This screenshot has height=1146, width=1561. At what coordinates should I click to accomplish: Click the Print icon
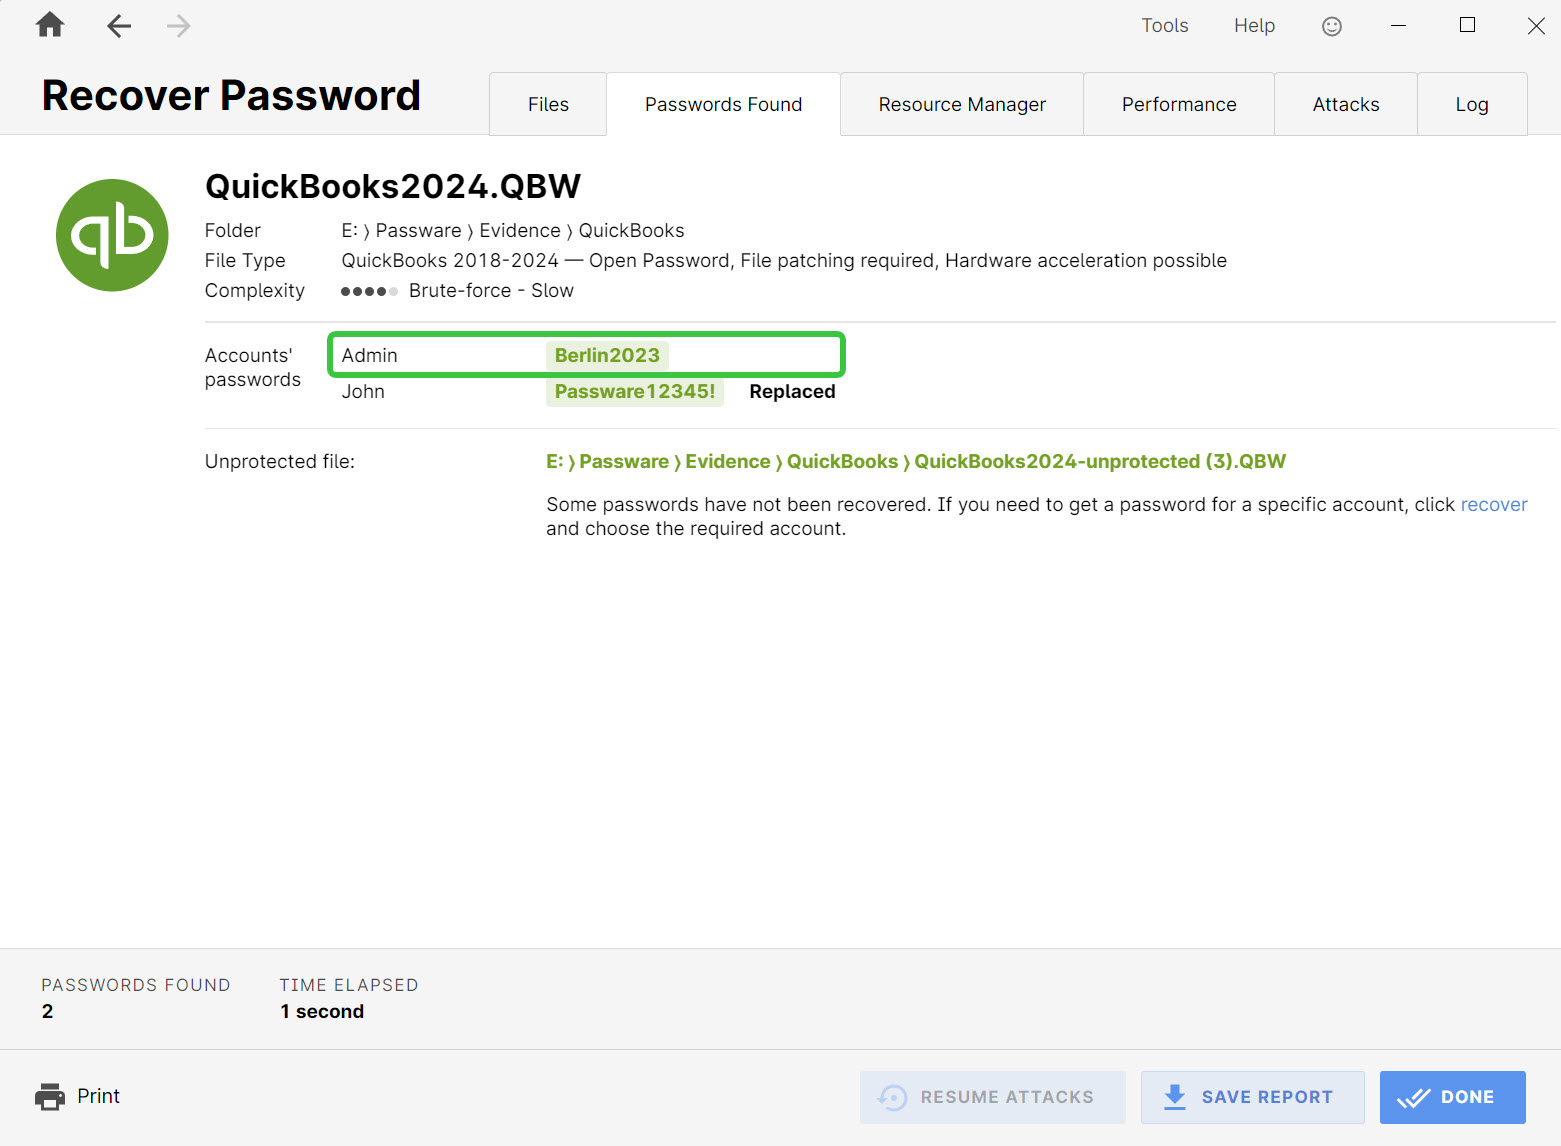coord(49,1096)
